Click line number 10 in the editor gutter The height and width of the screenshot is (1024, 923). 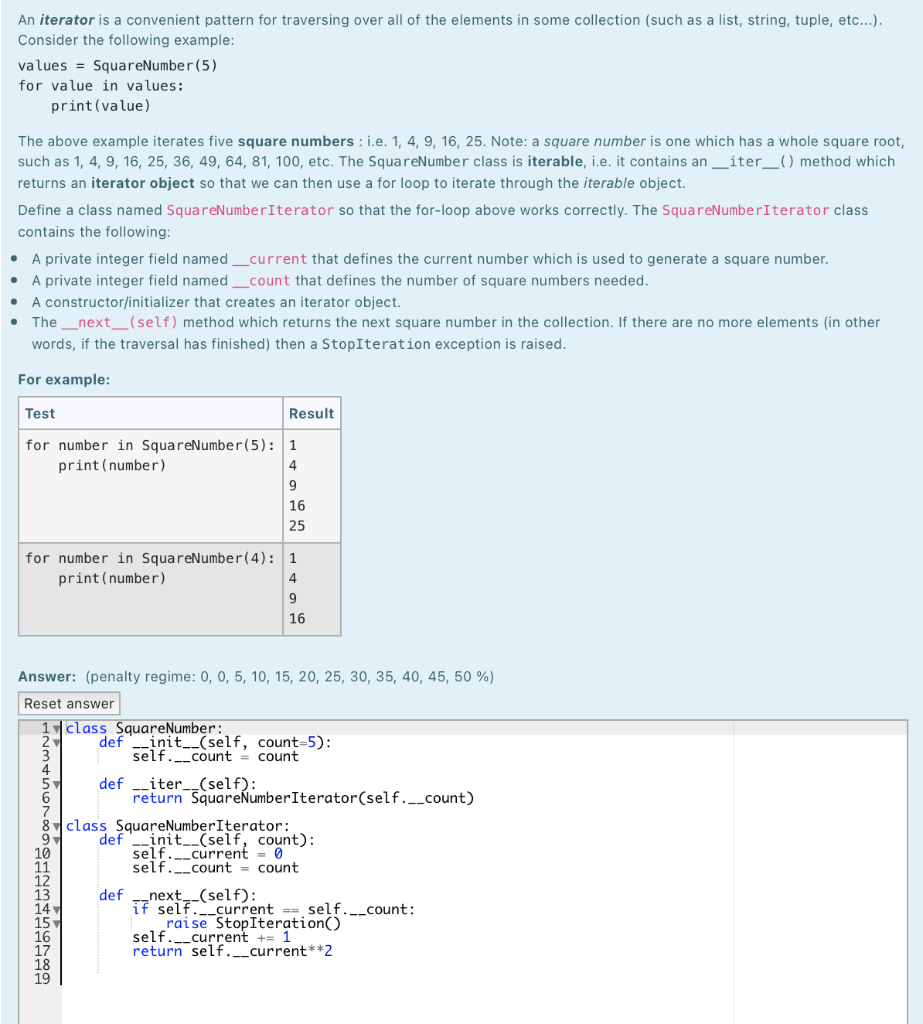[x=44, y=853]
